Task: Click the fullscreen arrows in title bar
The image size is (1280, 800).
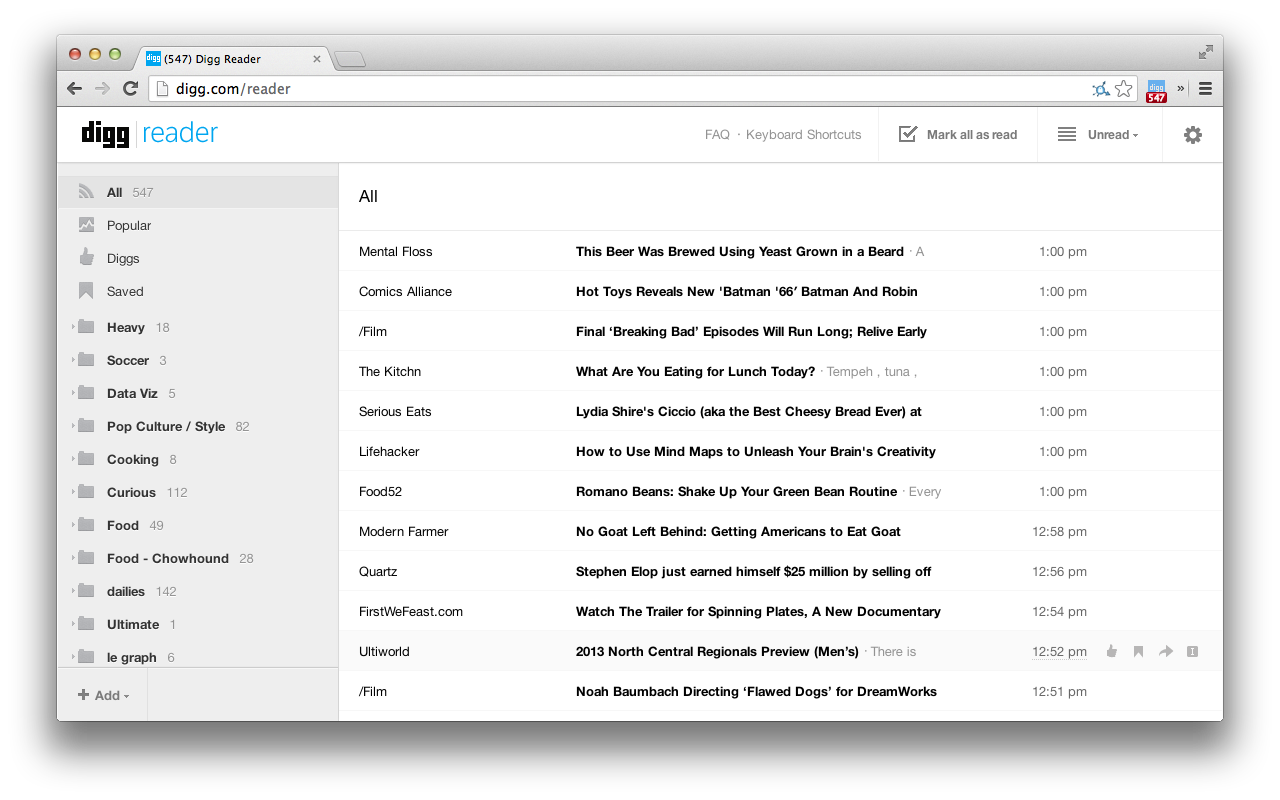Action: coord(1206,52)
